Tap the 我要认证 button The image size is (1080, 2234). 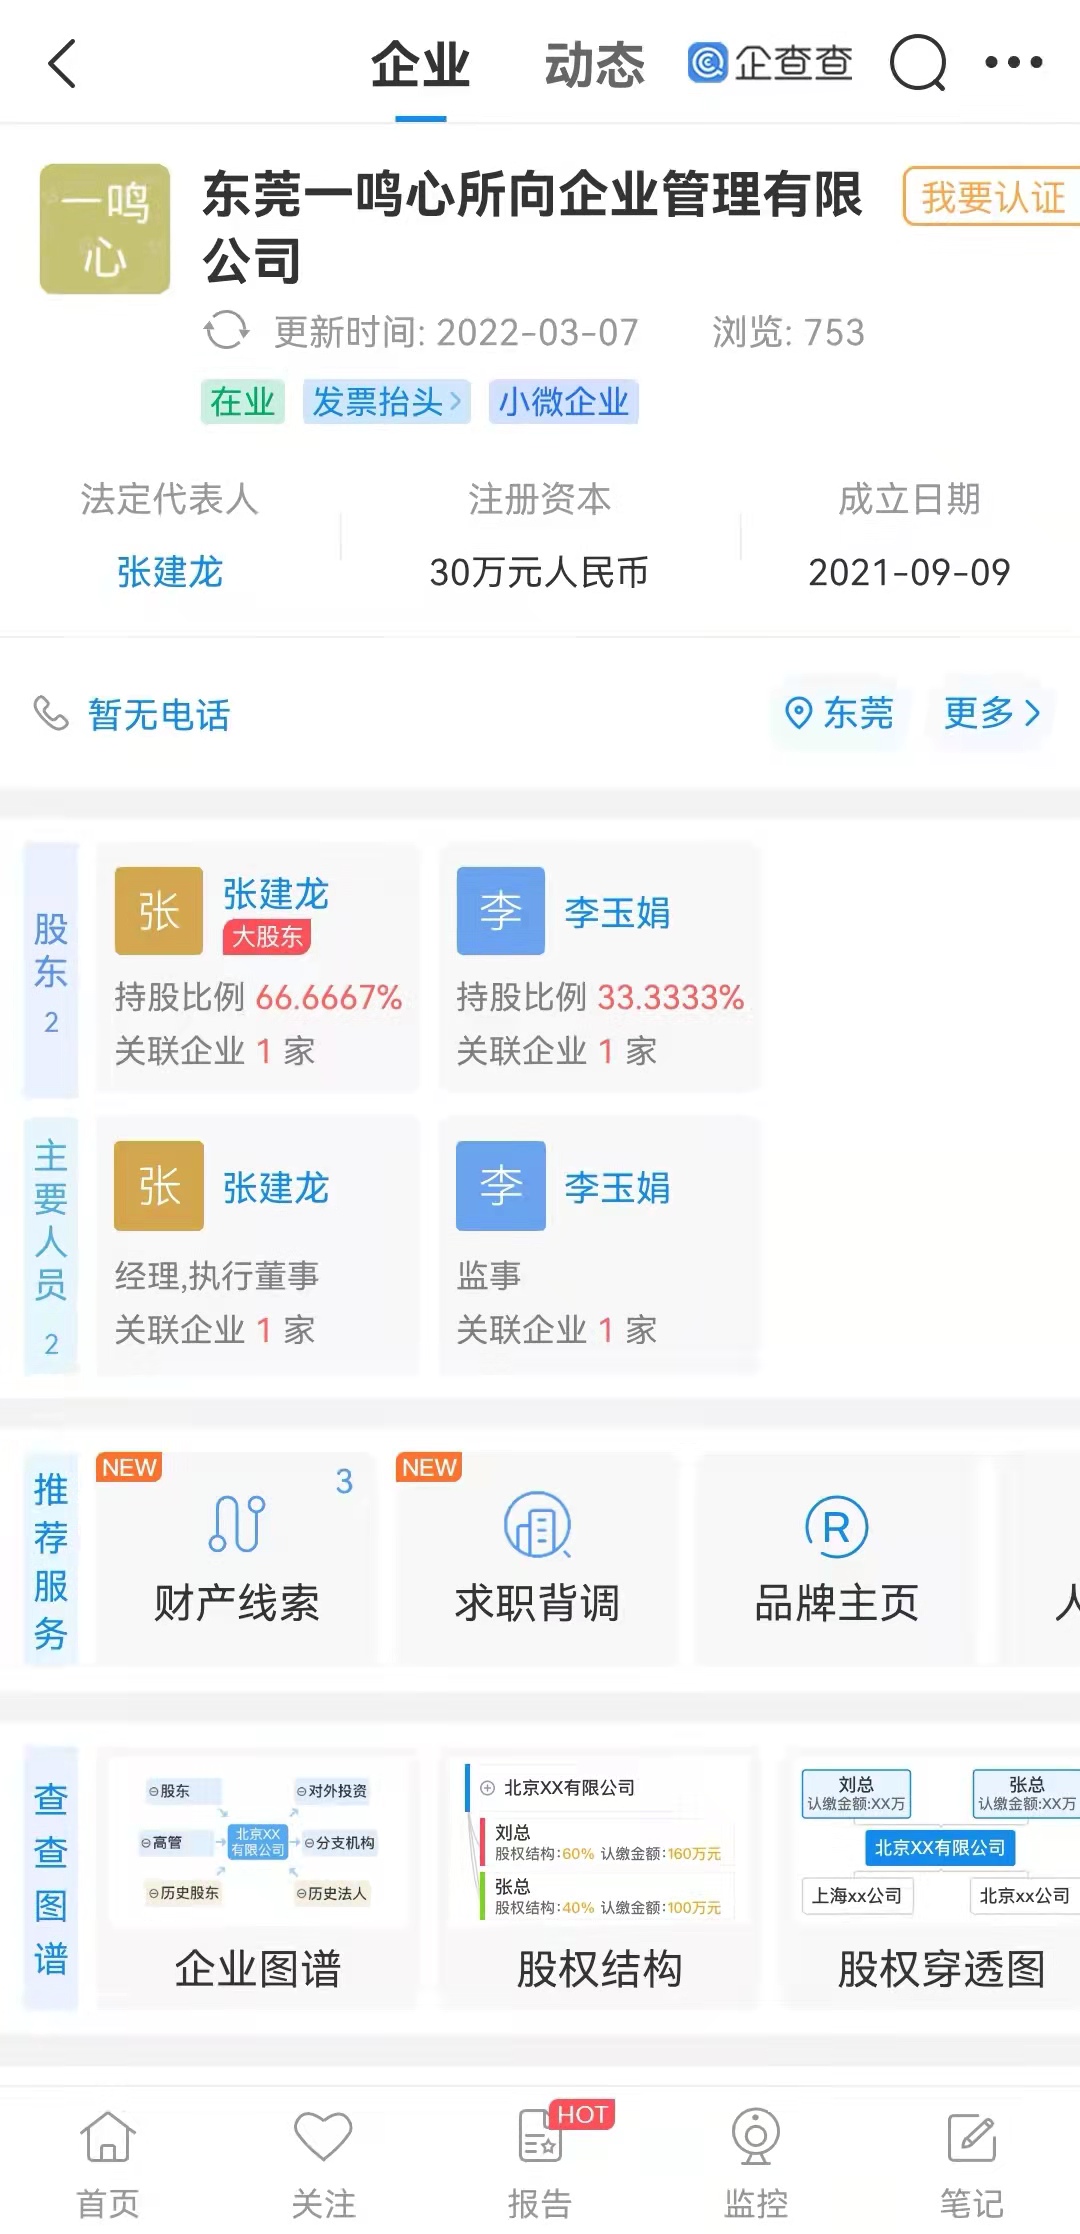[991, 197]
